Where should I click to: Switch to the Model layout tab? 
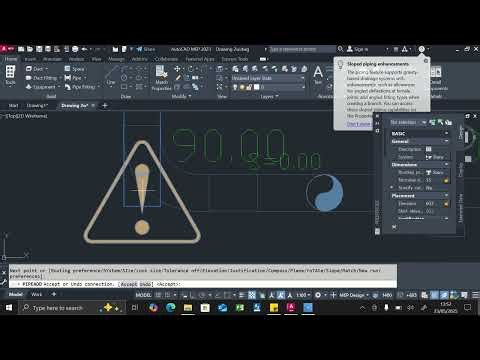(x=16, y=294)
